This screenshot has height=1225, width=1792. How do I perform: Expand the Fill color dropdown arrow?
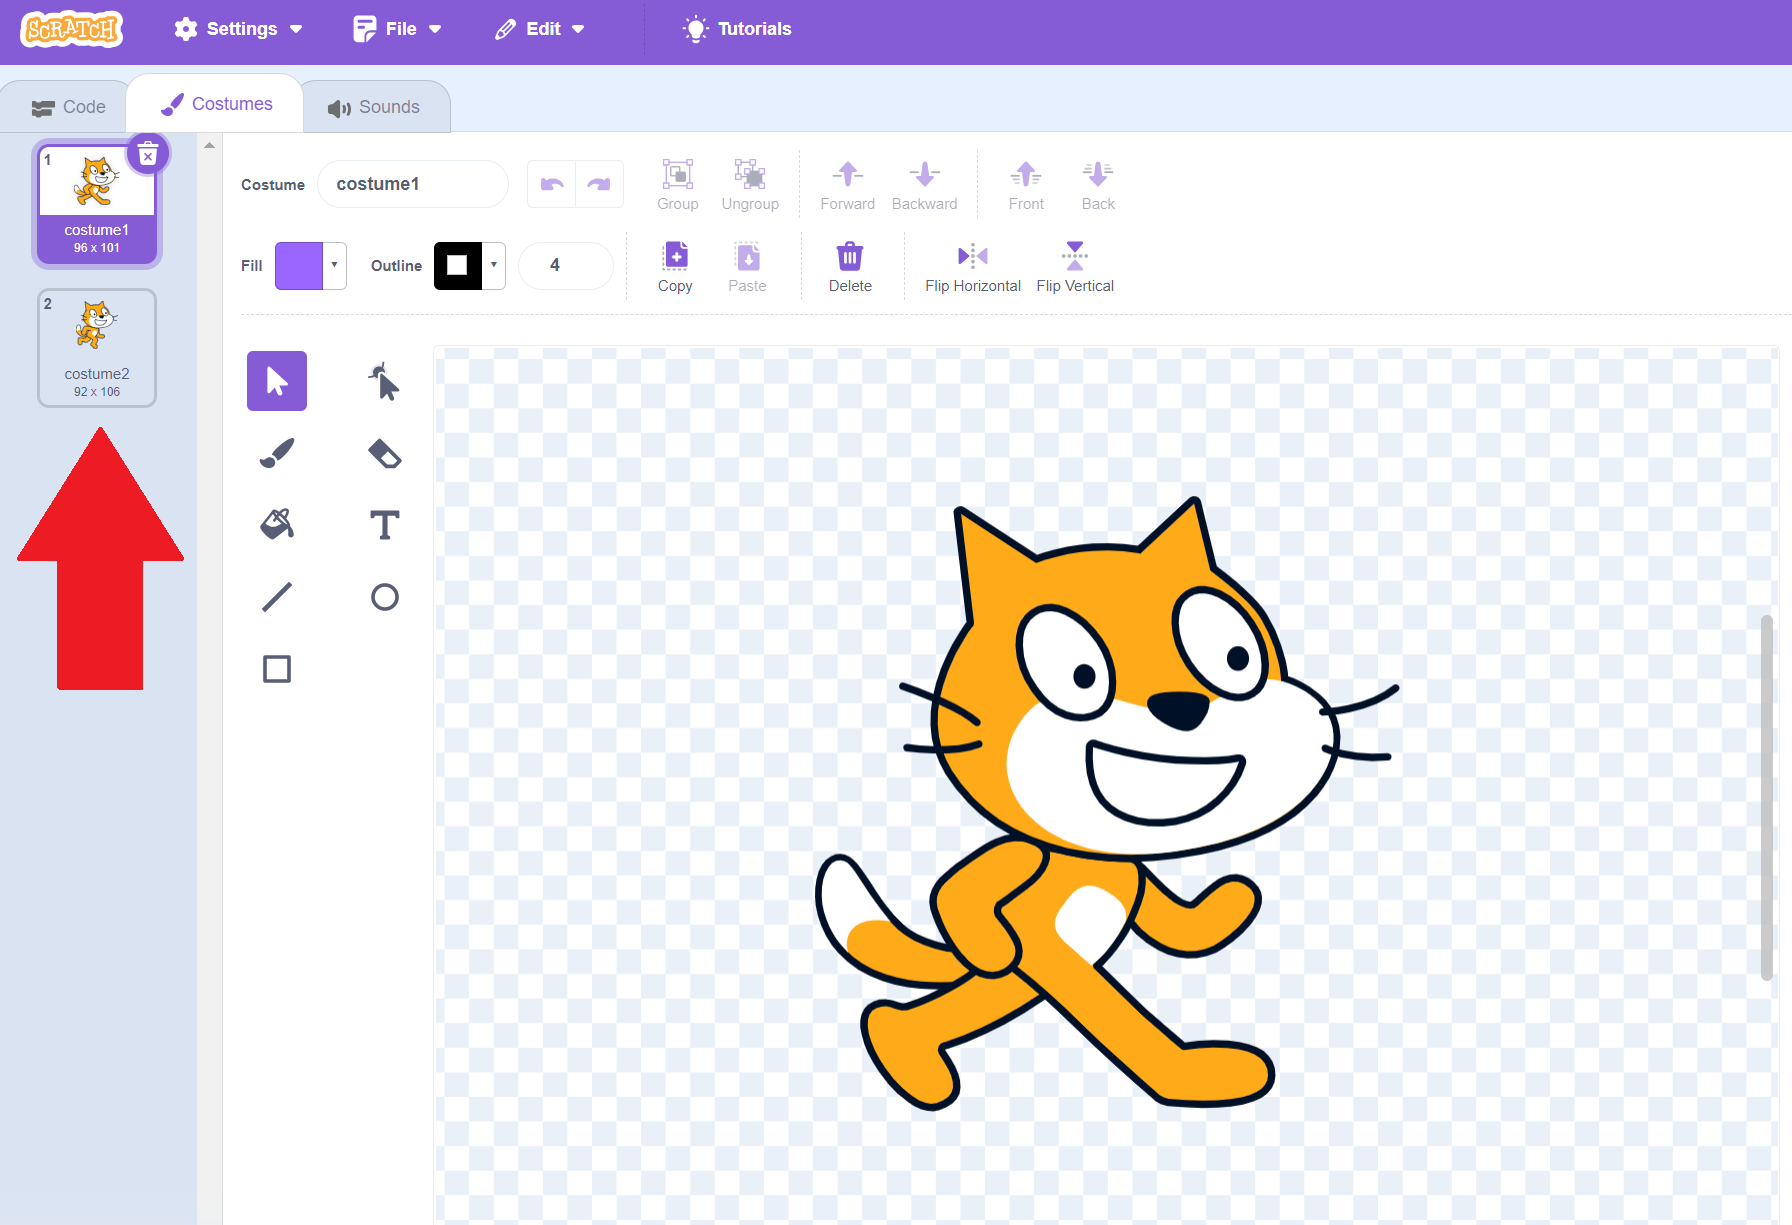point(335,265)
